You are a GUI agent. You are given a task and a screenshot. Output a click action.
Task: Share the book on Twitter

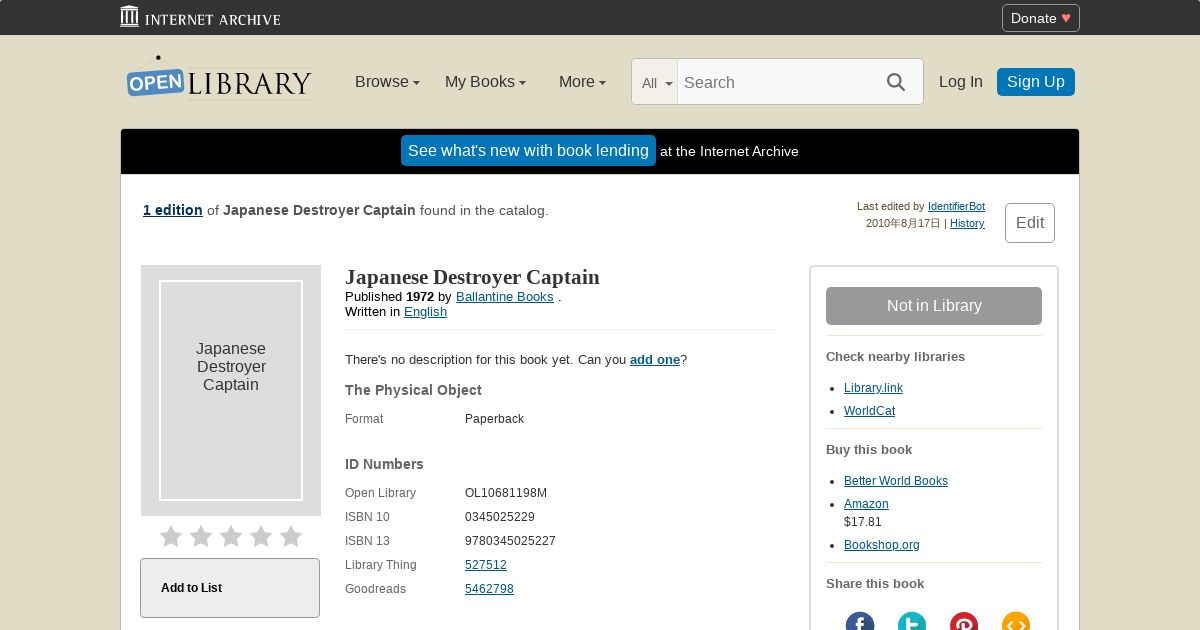click(912, 621)
